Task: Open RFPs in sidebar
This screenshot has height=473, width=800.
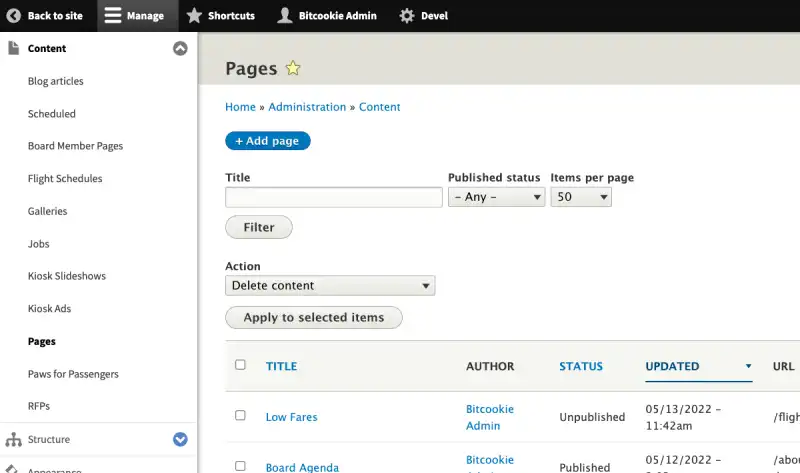Action: (x=39, y=406)
